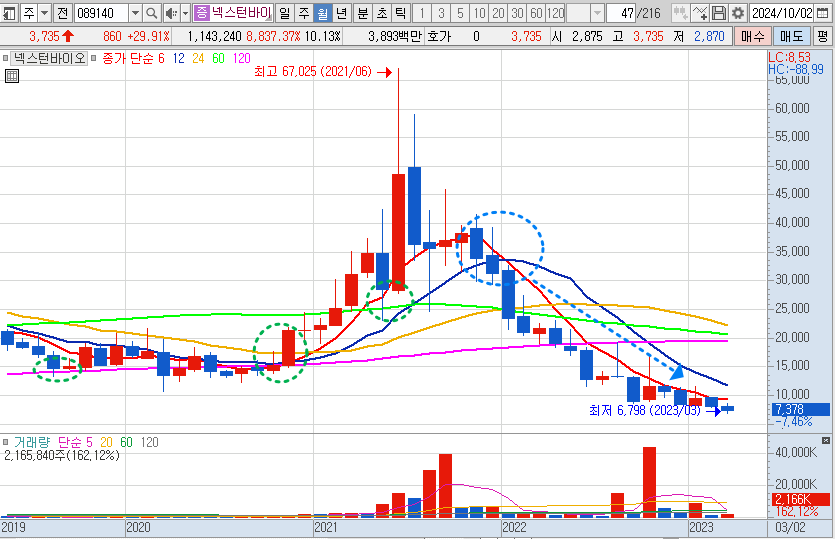Open stock search with the magnifier icon
The width and height of the screenshot is (835, 539).
[152, 13]
